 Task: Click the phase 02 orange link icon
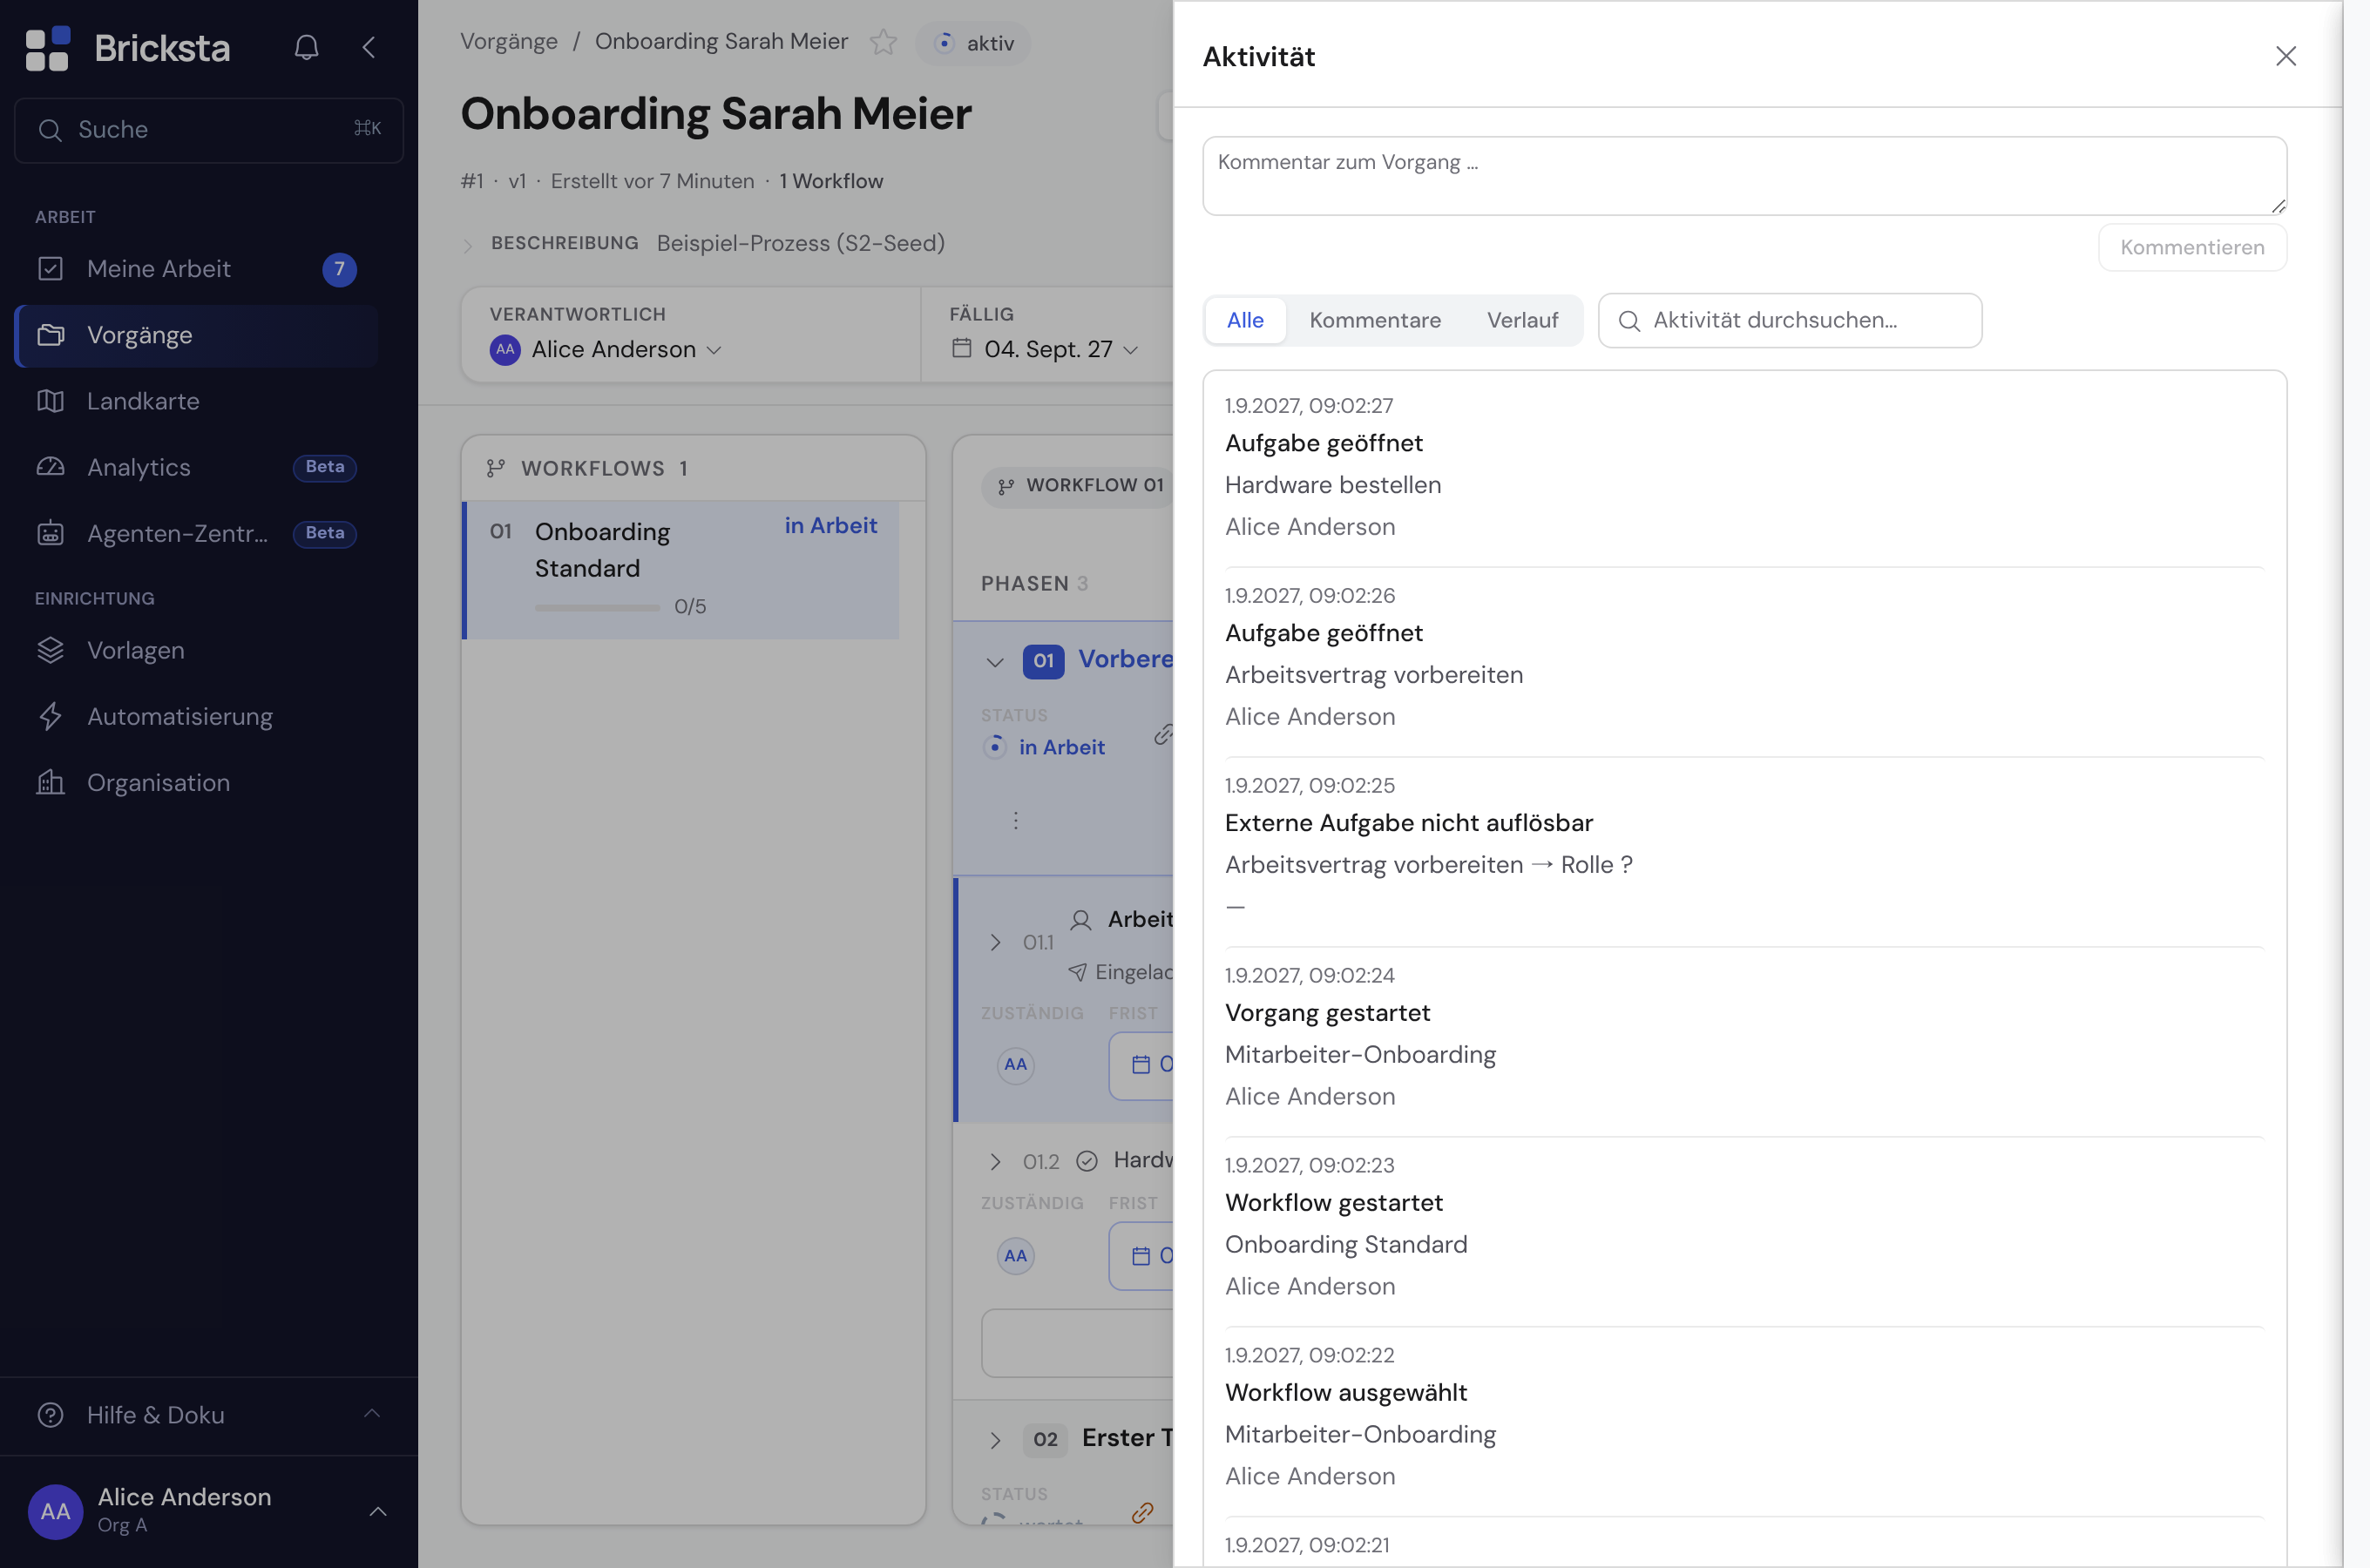coord(1143,1513)
